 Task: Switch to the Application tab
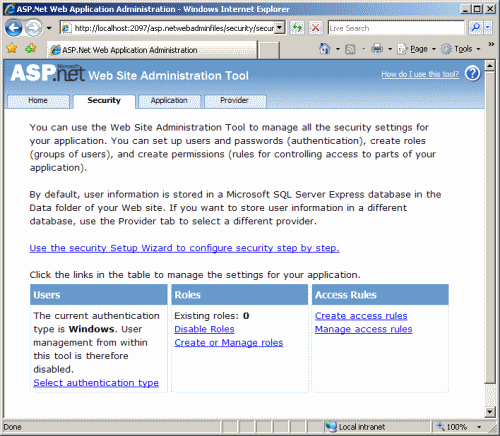[169, 101]
